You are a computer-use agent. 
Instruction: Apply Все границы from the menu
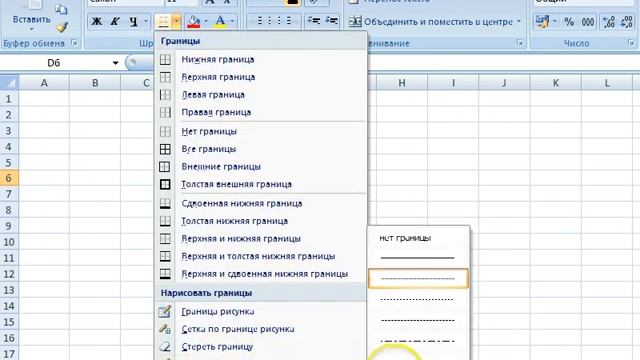(261, 149)
